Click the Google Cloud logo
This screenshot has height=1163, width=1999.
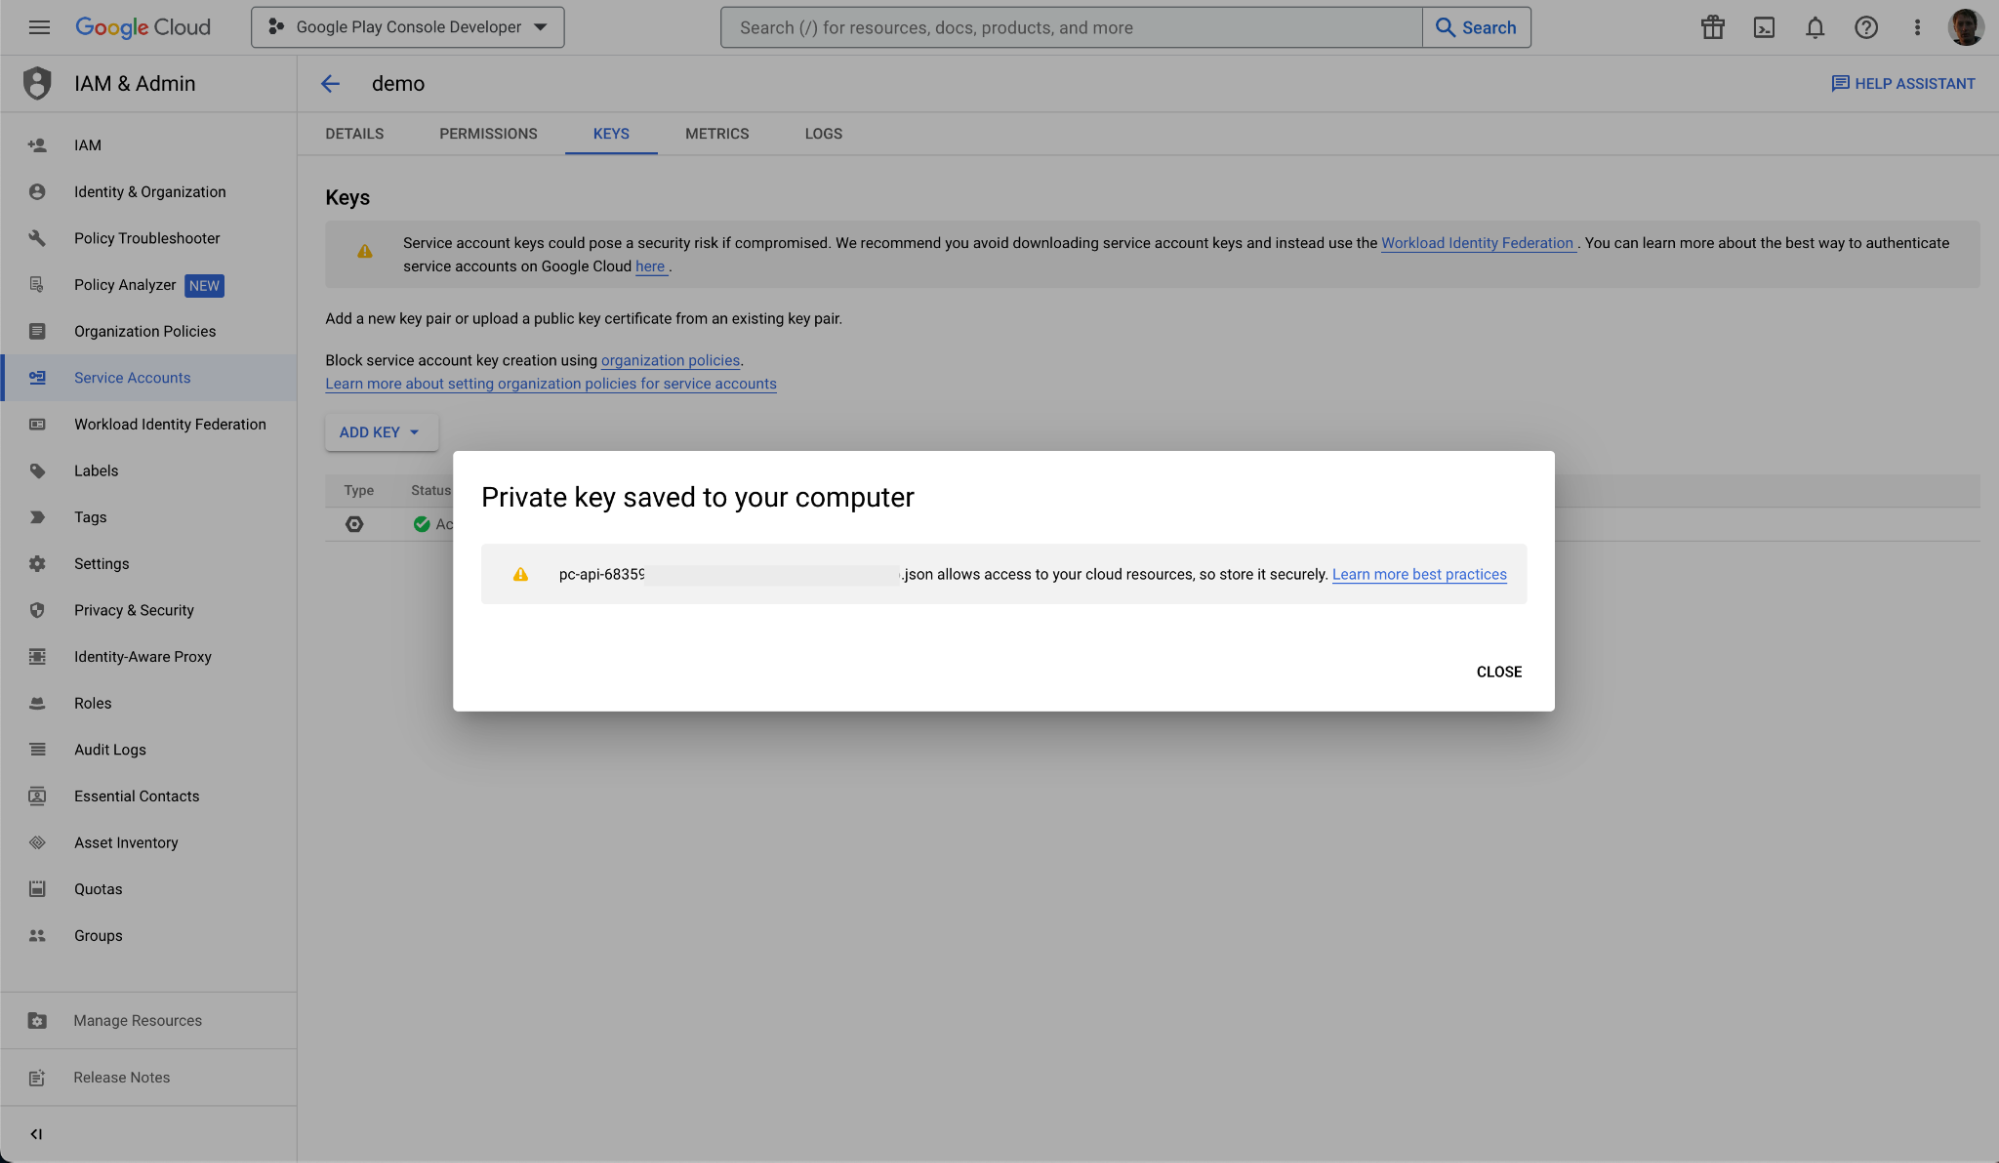click(x=143, y=27)
